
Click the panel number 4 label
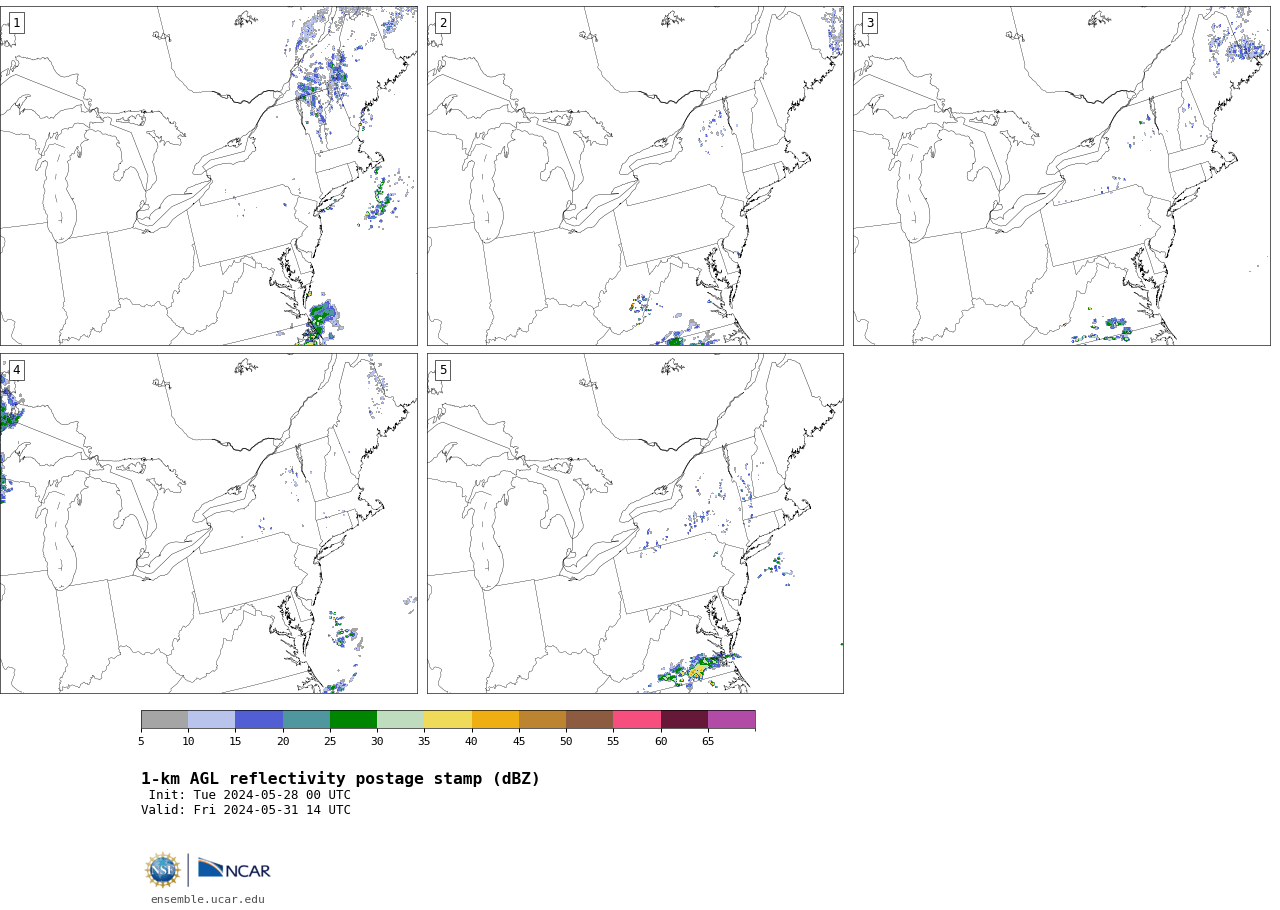[16, 370]
